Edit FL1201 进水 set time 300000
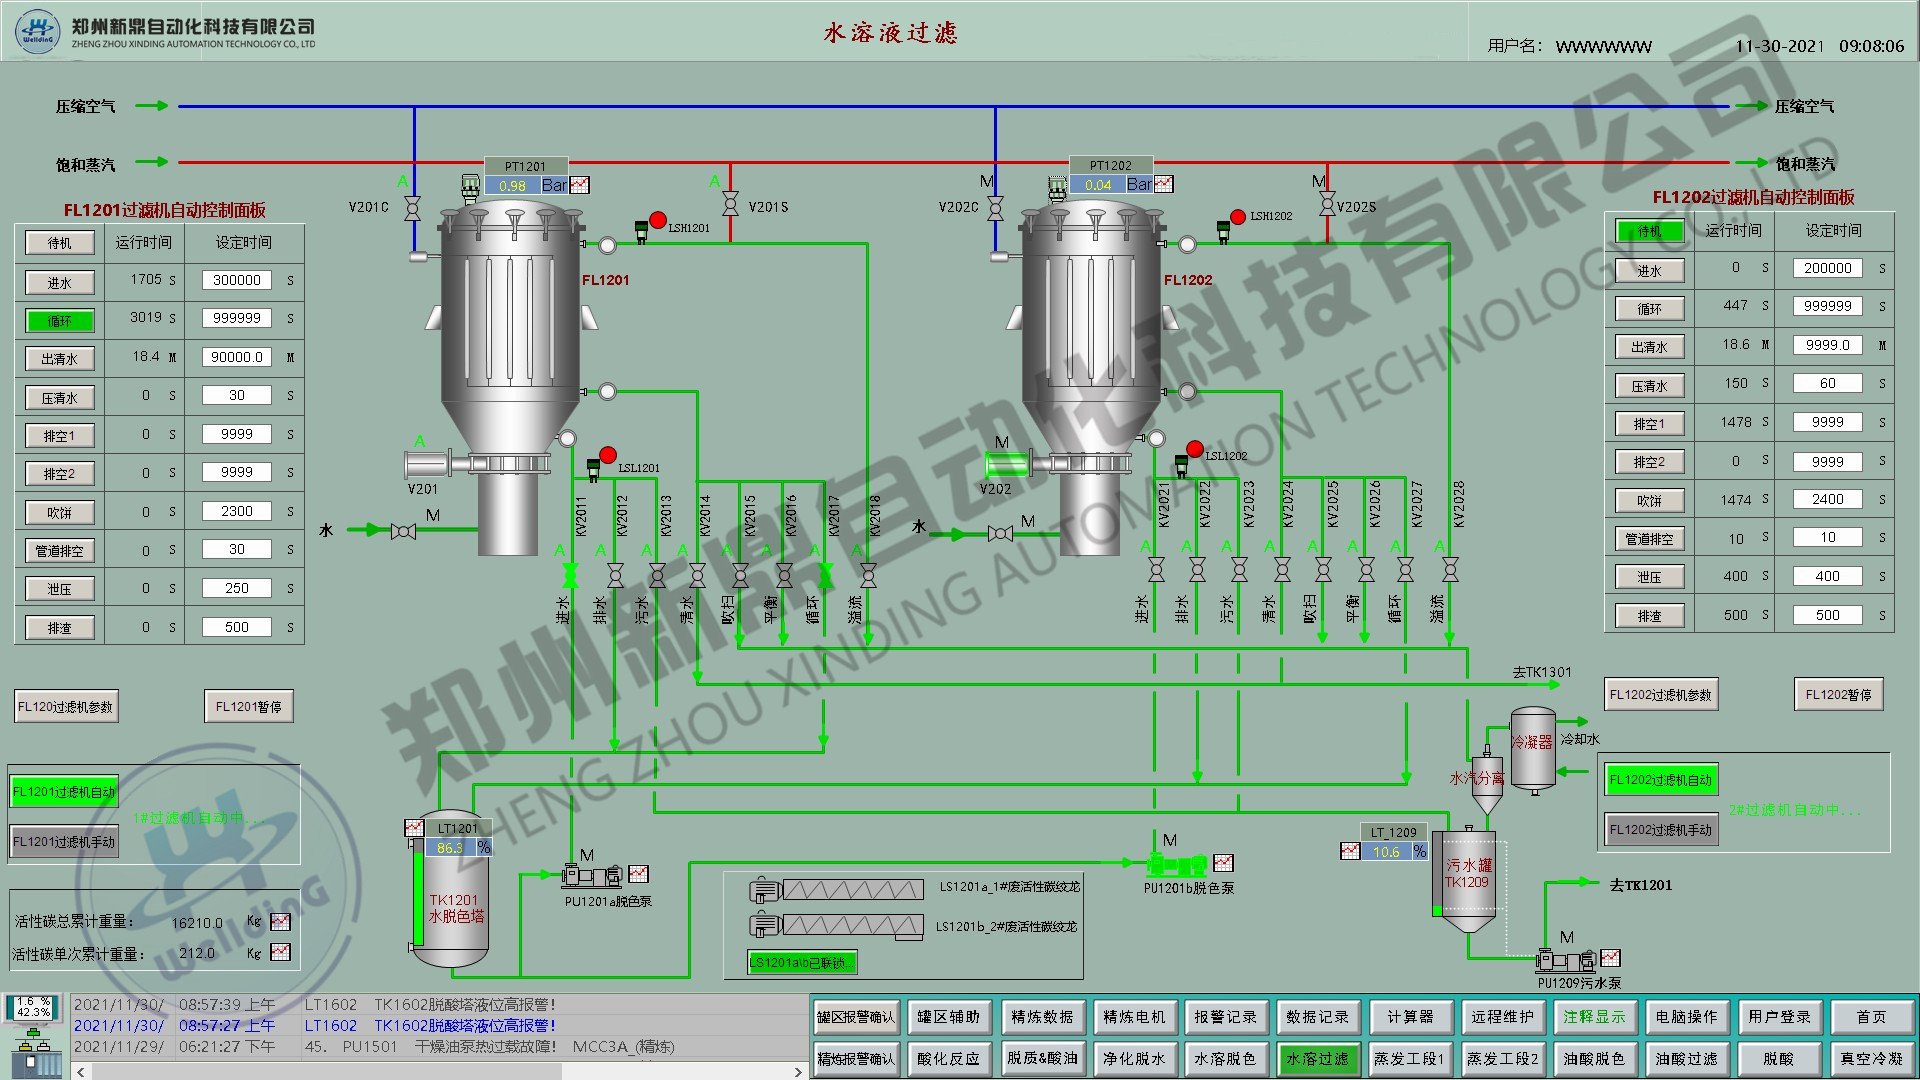This screenshot has height=1080, width=1920. (237, 281)
